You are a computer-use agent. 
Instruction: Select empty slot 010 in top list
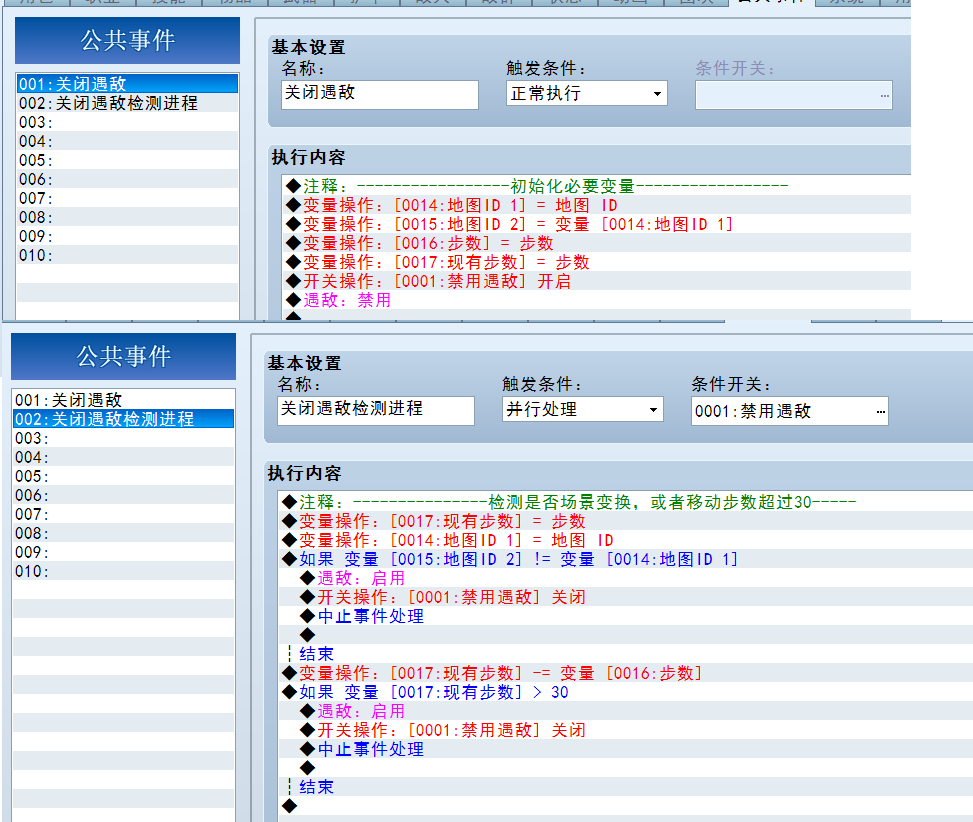127,255
